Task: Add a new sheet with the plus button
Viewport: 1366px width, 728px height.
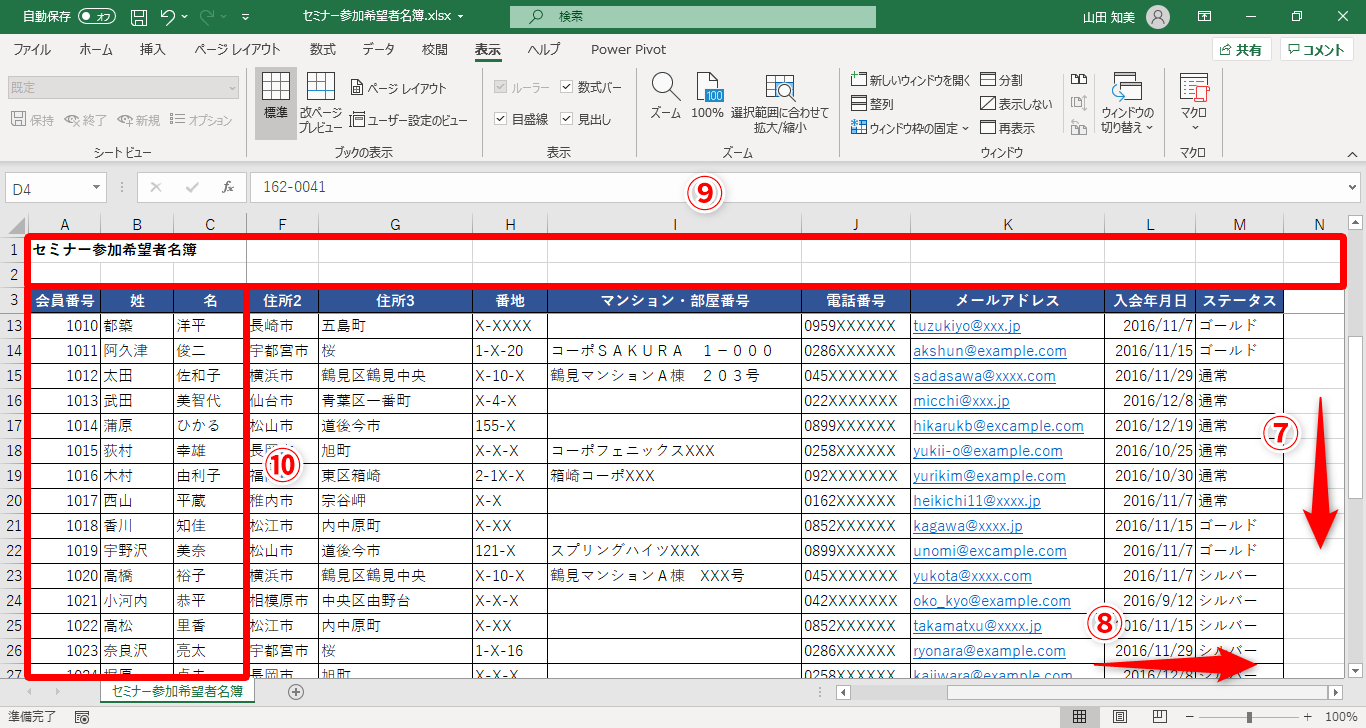Action: pyautogui.click(x=295, y=691)
